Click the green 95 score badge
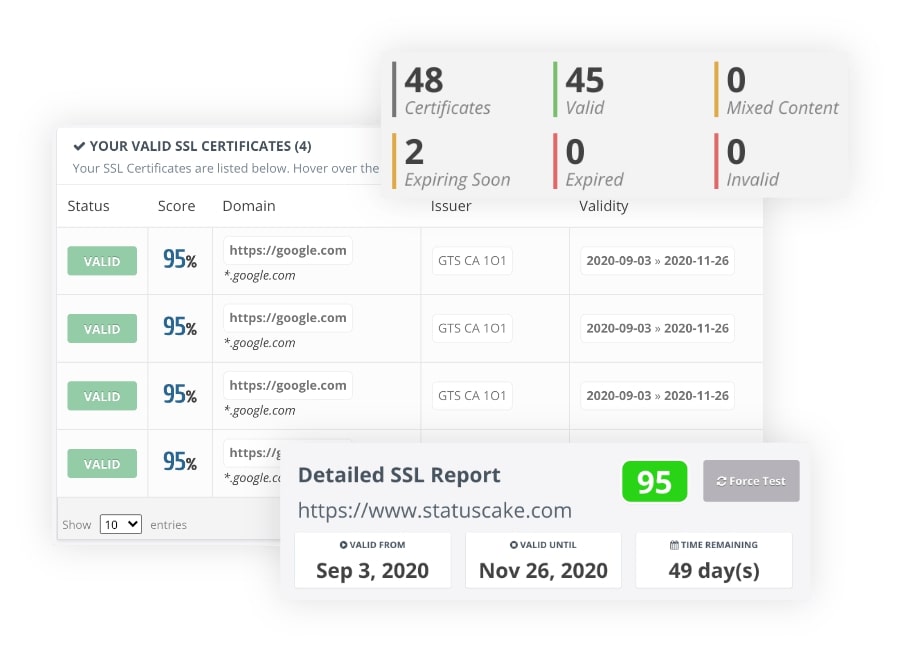This screenshot has height=652, width=900. tap(654, 482)
